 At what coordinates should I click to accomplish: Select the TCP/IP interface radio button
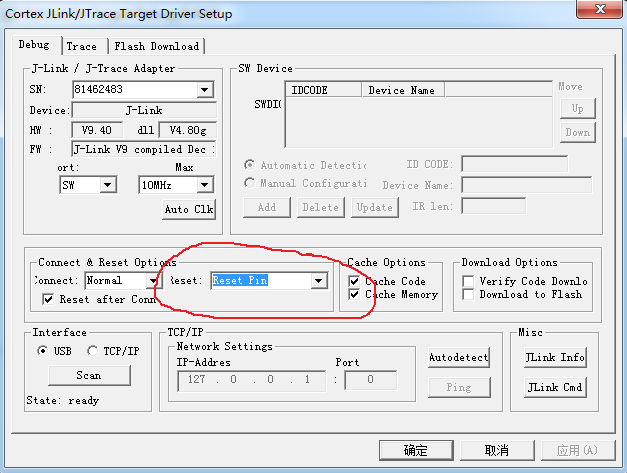coord(92,351)
